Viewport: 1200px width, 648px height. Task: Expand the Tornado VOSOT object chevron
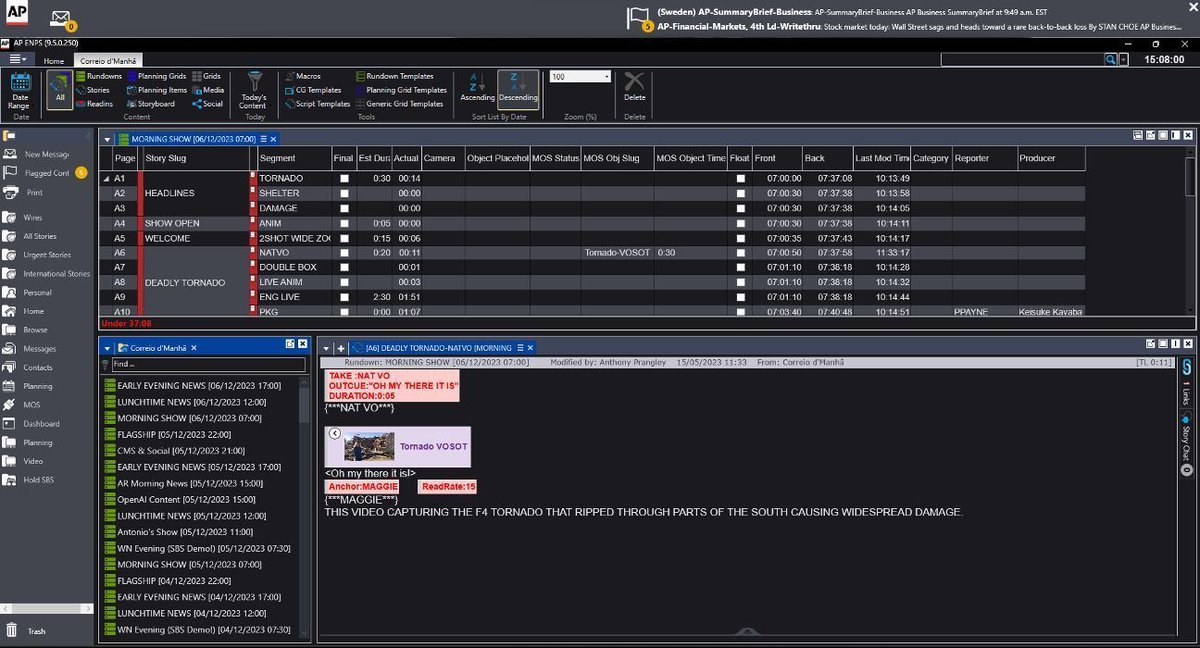(x=335, y=433)
